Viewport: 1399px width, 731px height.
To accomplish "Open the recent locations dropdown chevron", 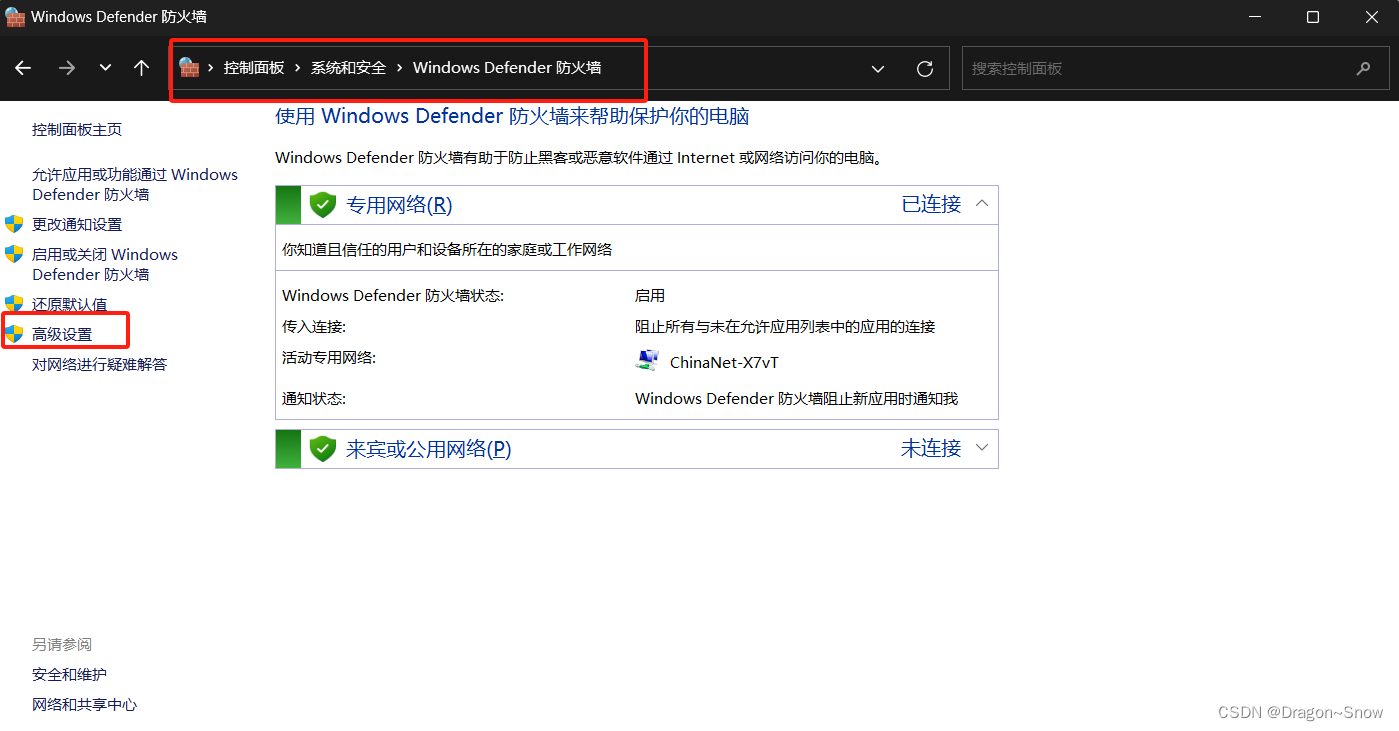I will (105, 68).
